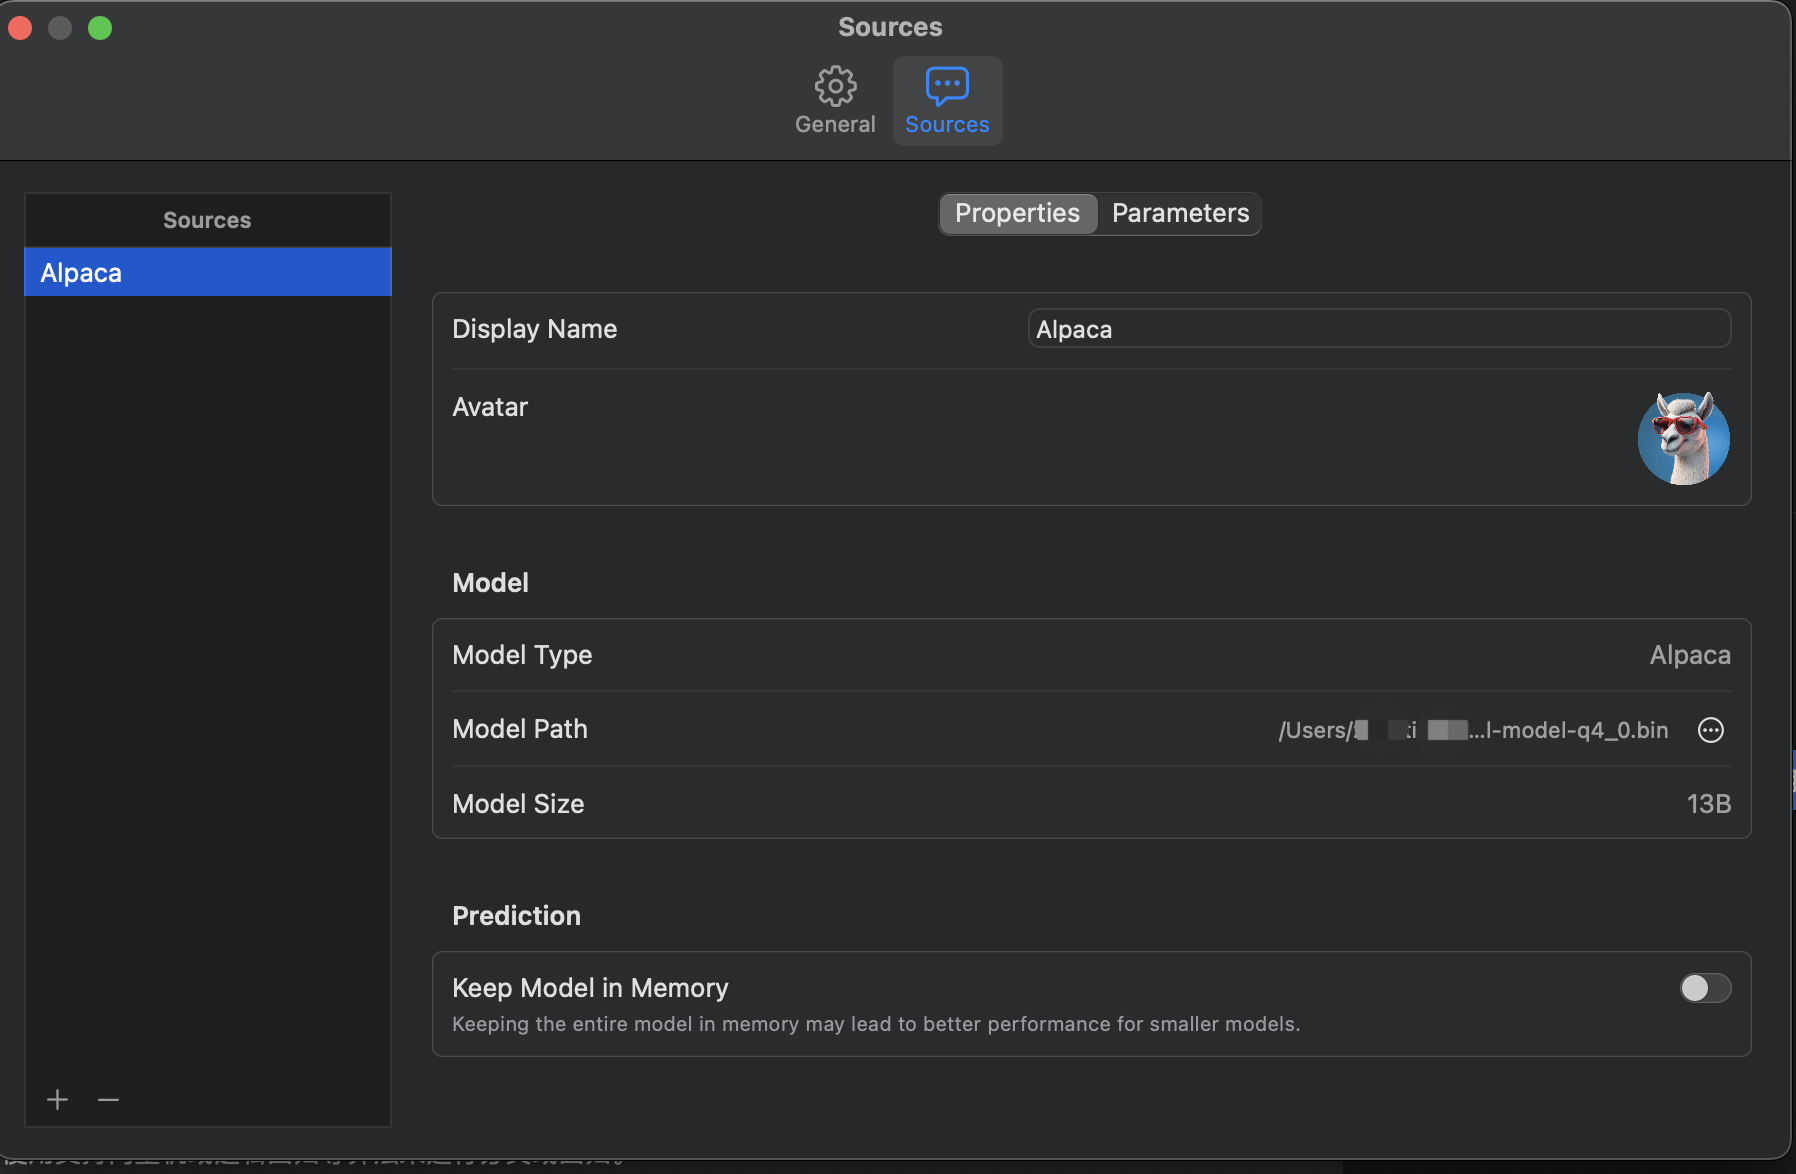Toggle Keep Model in Memory switch
The width and height of the screenshot is (1796, 1174).
coord(1705,988)
